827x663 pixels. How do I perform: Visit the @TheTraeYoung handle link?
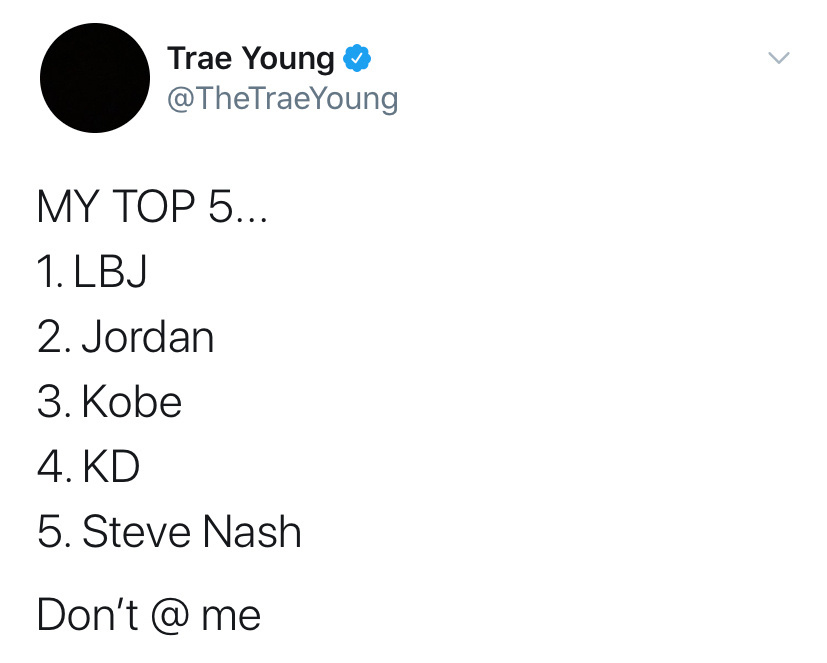(282, 99)
